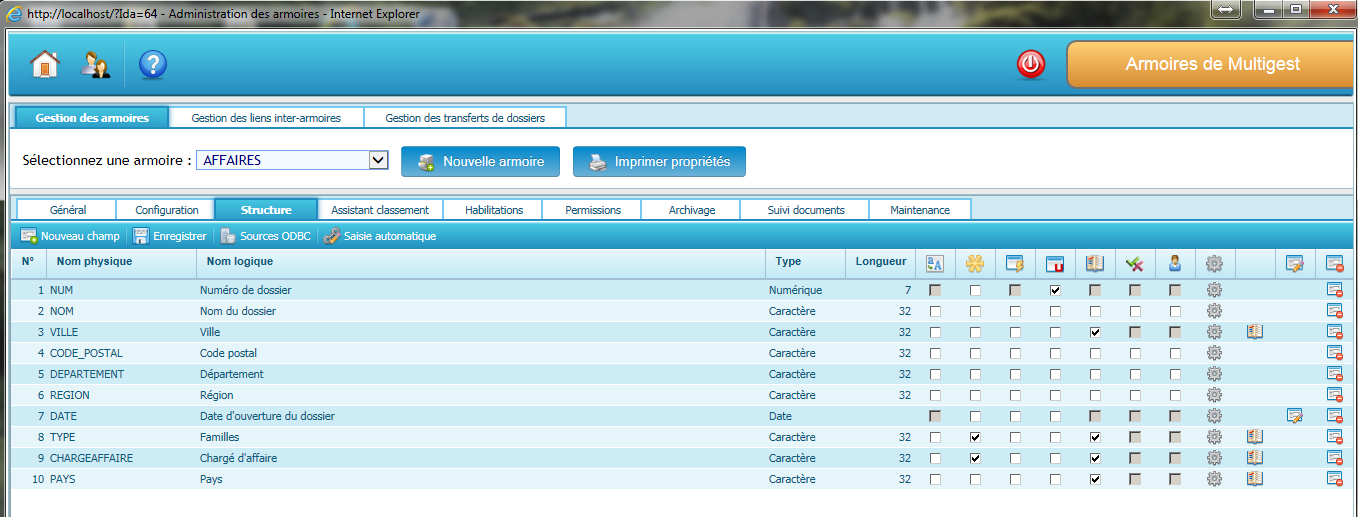
Task: Click the gear settings icon for VILLE row
Action: 1214,332
